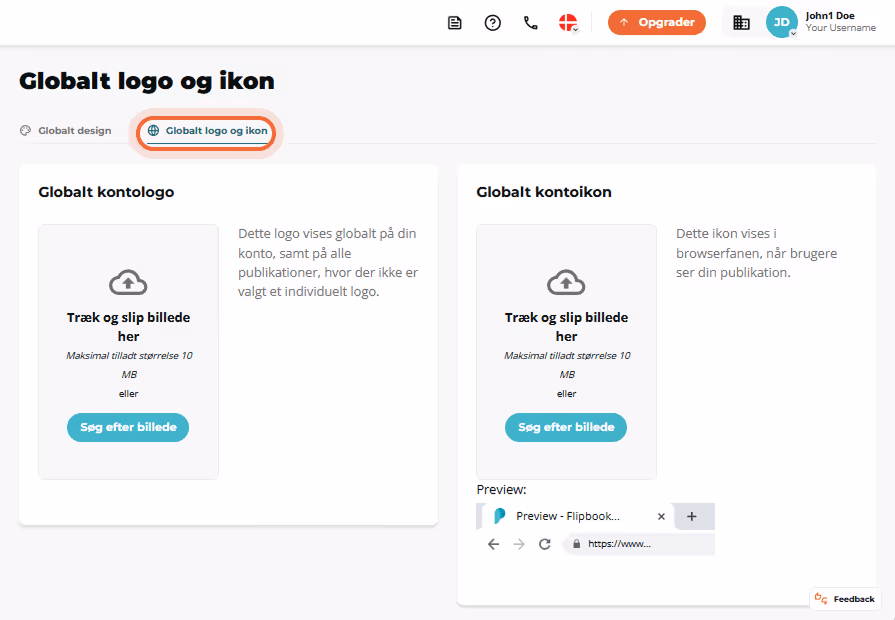Click the Opgrader upgrade button
Screen dimensions: 895x620
click(x=657, y=22)
